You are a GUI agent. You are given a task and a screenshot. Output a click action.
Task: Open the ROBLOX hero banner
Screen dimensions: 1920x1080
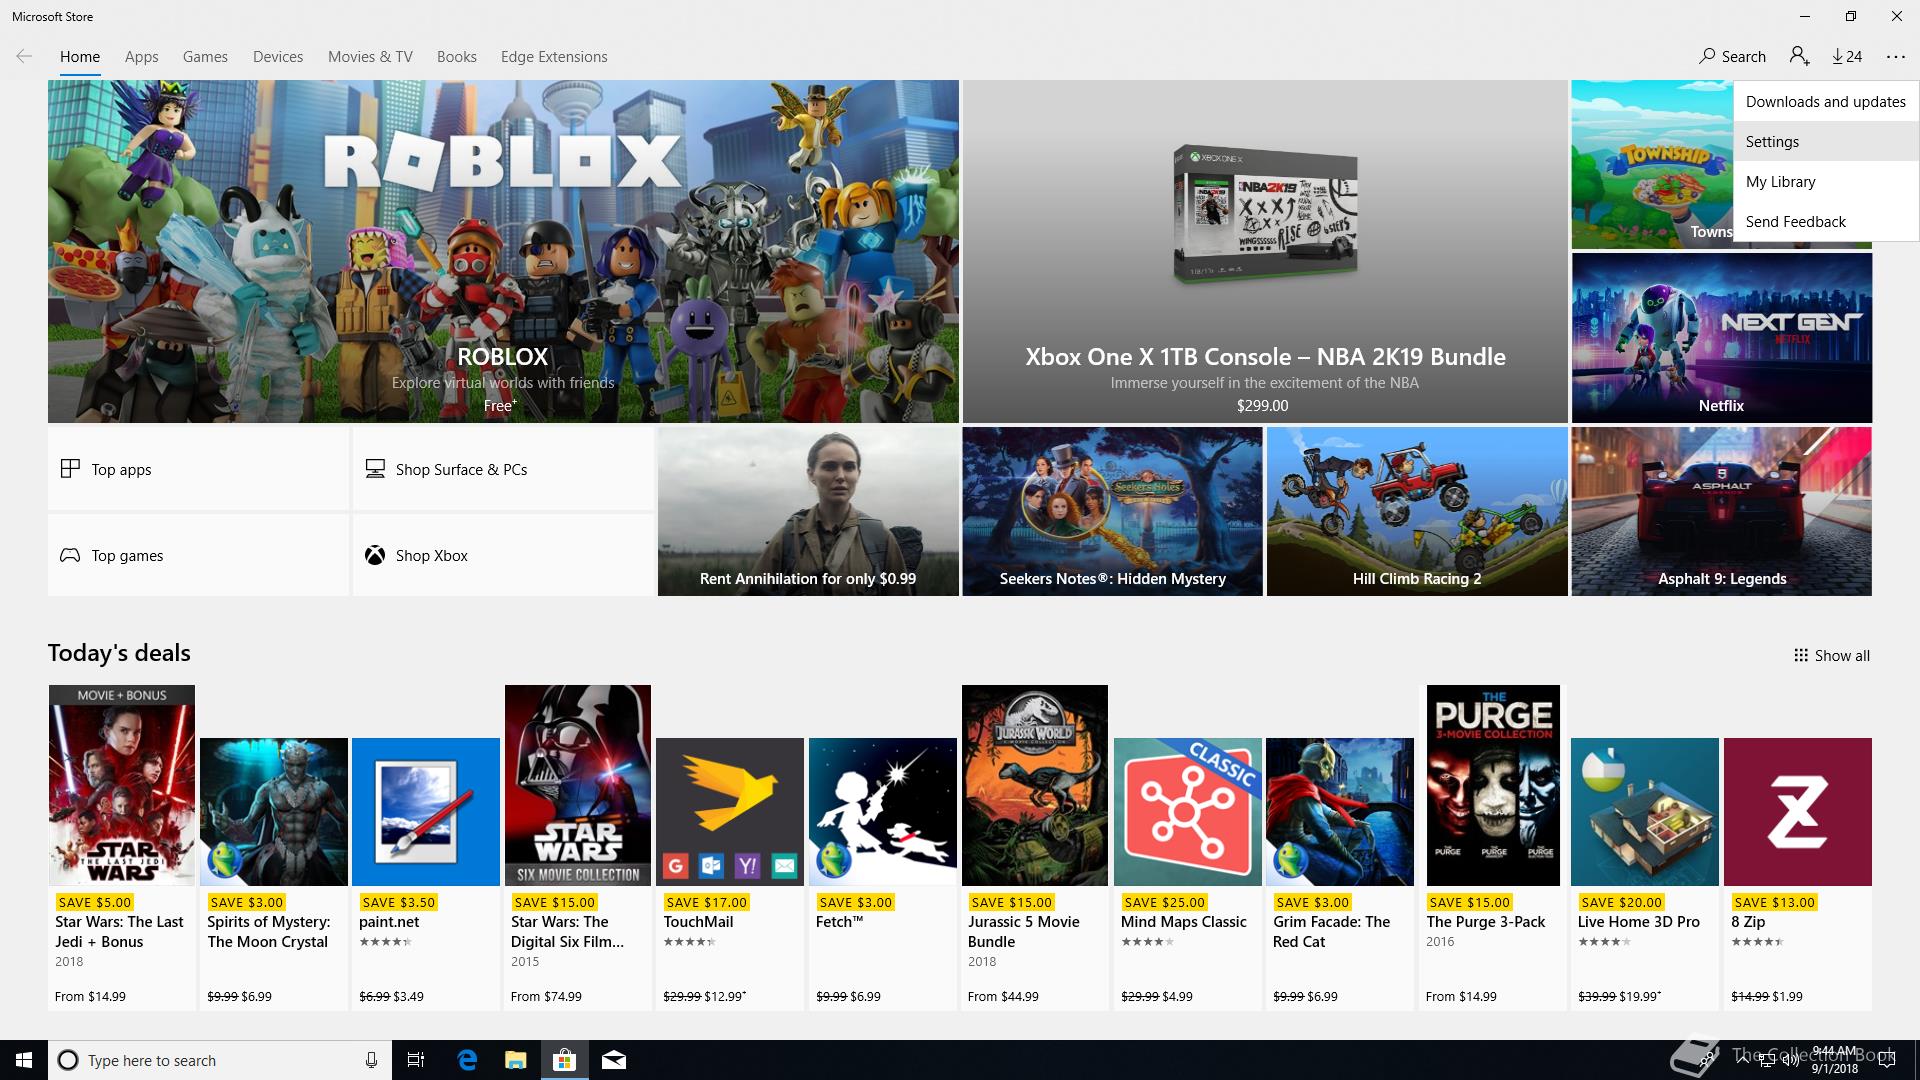(x=503, y=252)
